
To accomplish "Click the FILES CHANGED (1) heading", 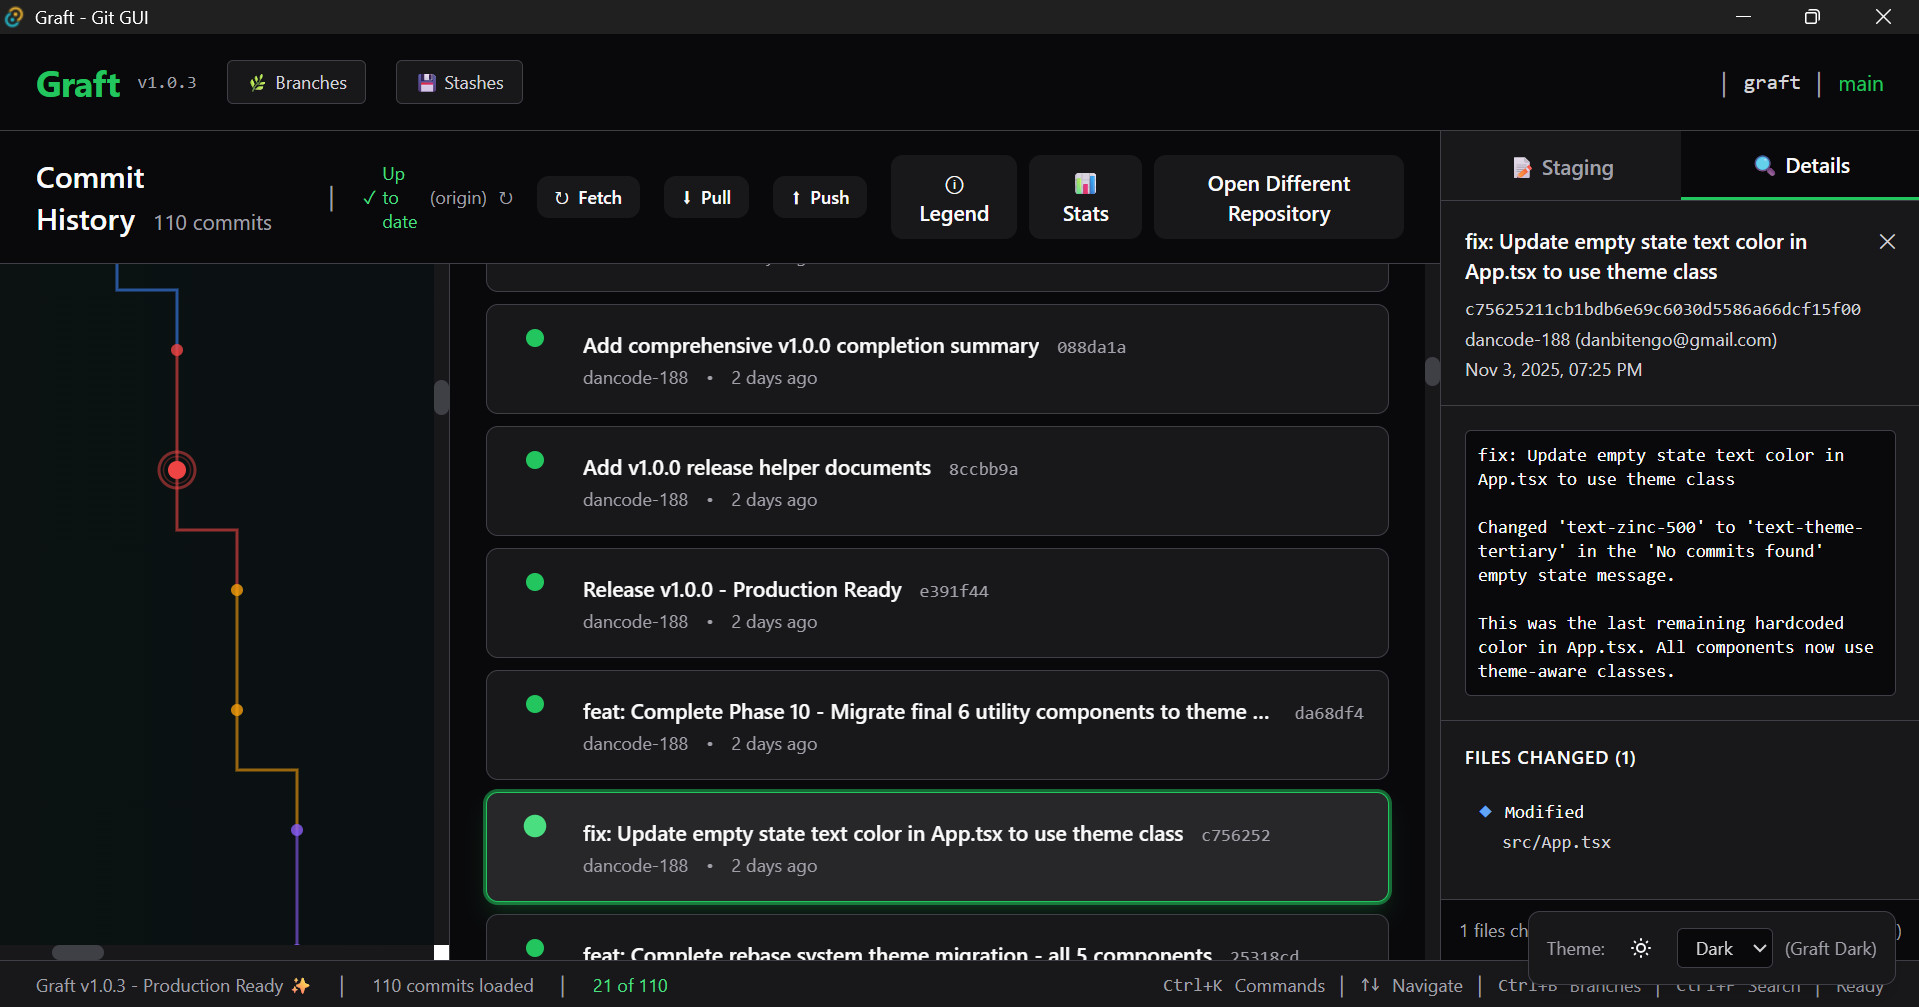I will coord(1550,758).
